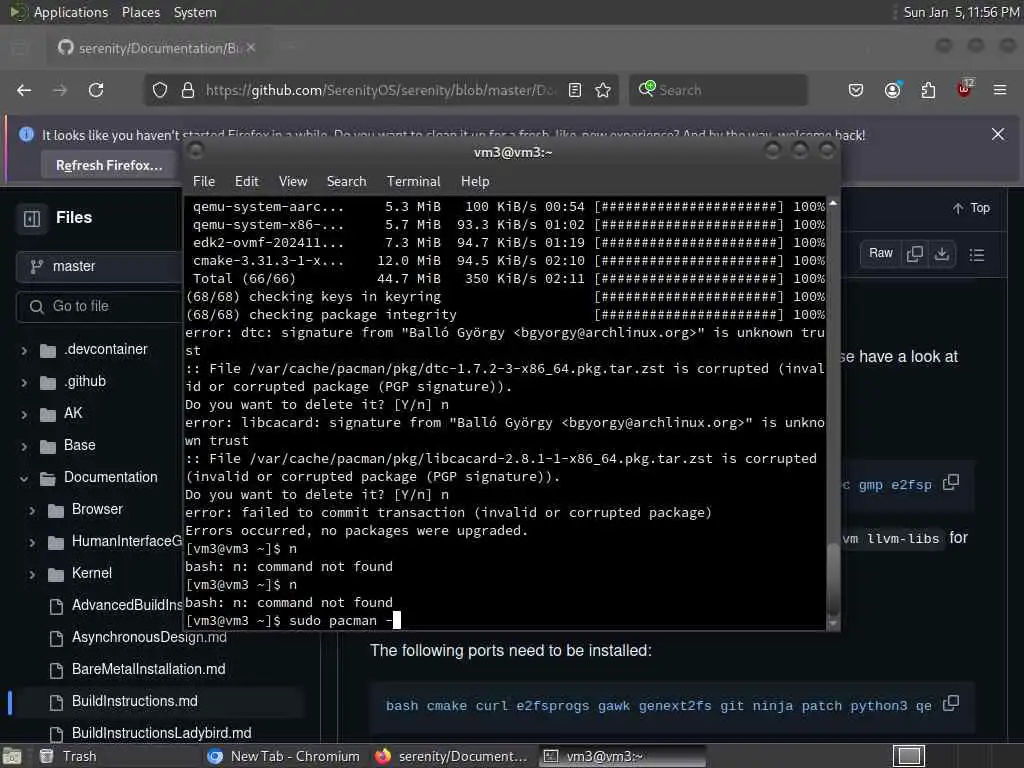This screenshot has height=768, width=1024.
Task: Open the System menu in top panel
Action: pyautogui.click(x=195, y=12)
